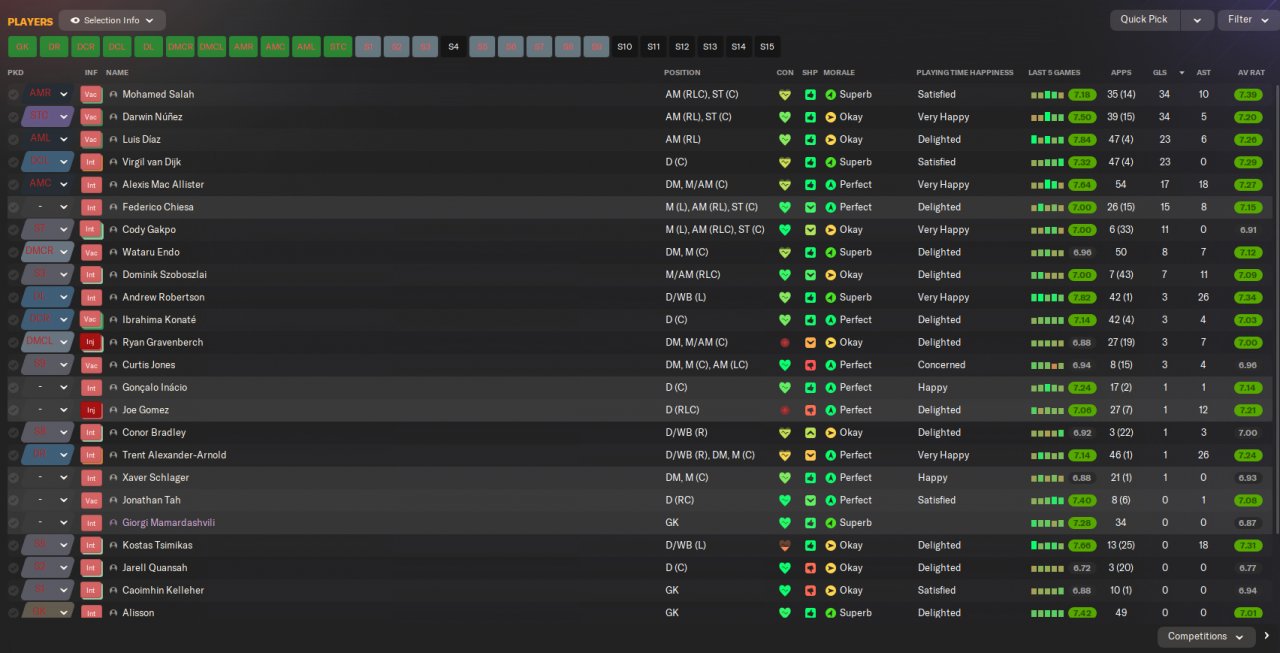Toggle the pick checkbox for Joe Gomez
The image size is (1280, 653).
13,410
